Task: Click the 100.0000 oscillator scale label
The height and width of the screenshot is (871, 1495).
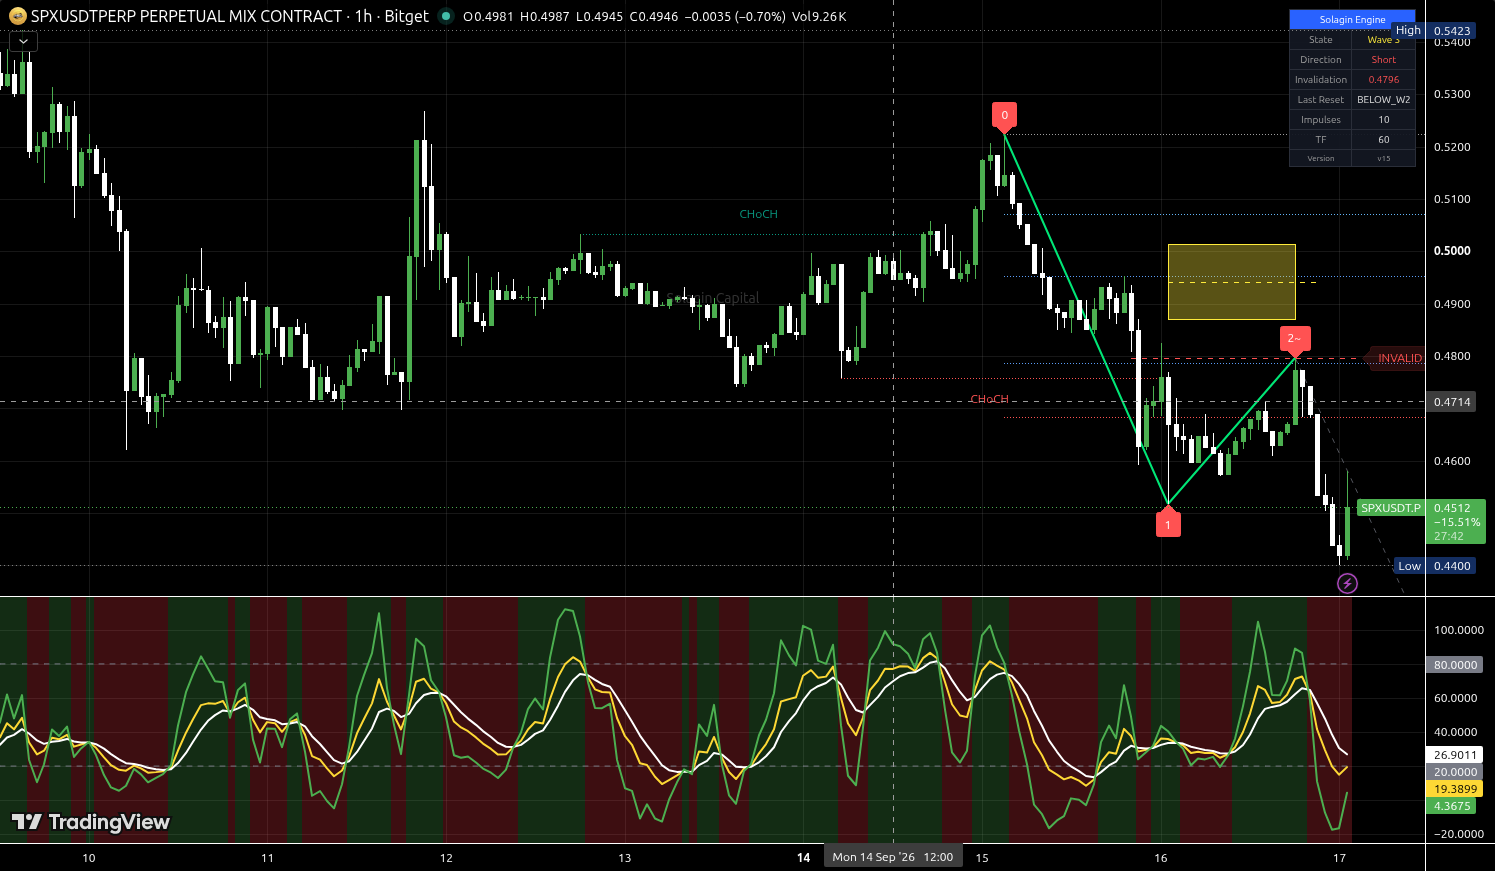Action: click(x=1458, y=630)
